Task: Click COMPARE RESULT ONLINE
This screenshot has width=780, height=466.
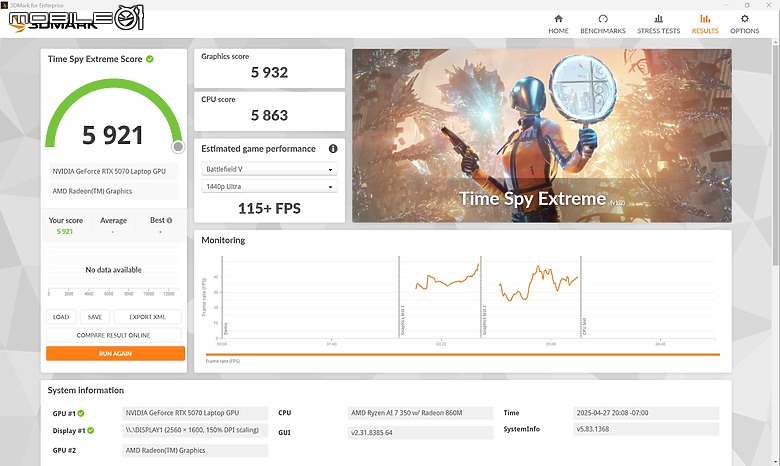Action: (113, 335)
